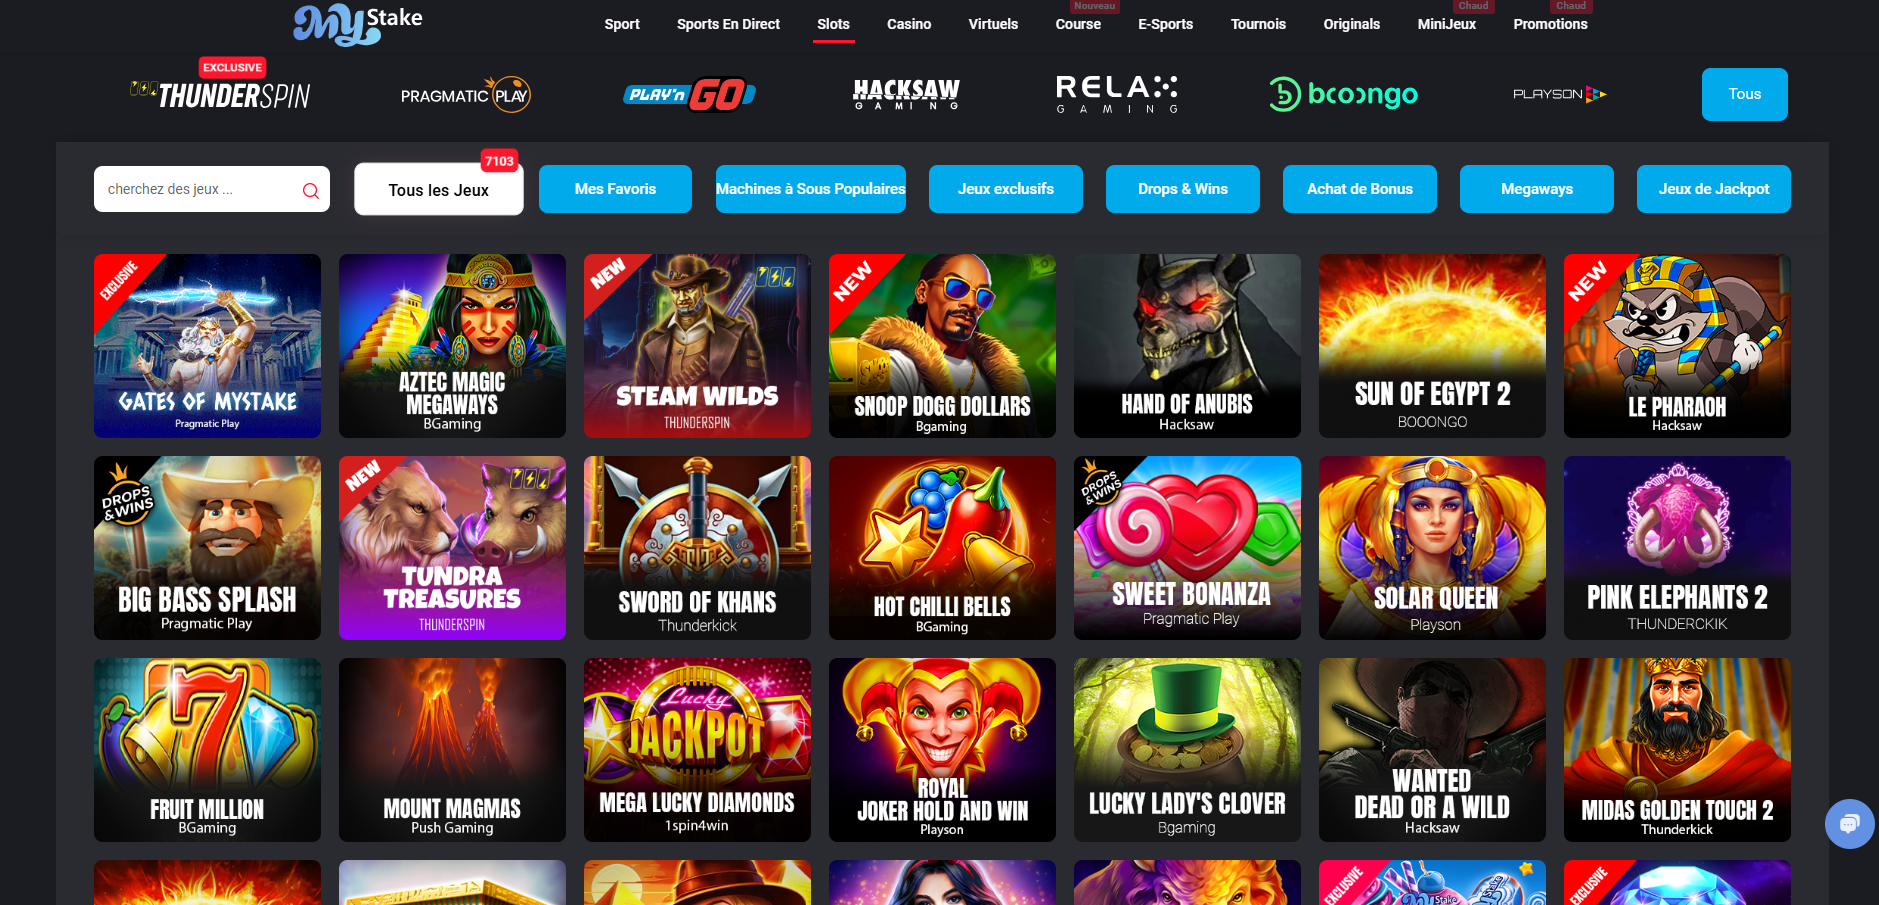Open the Casino menu item

click(x=909, y=24)
